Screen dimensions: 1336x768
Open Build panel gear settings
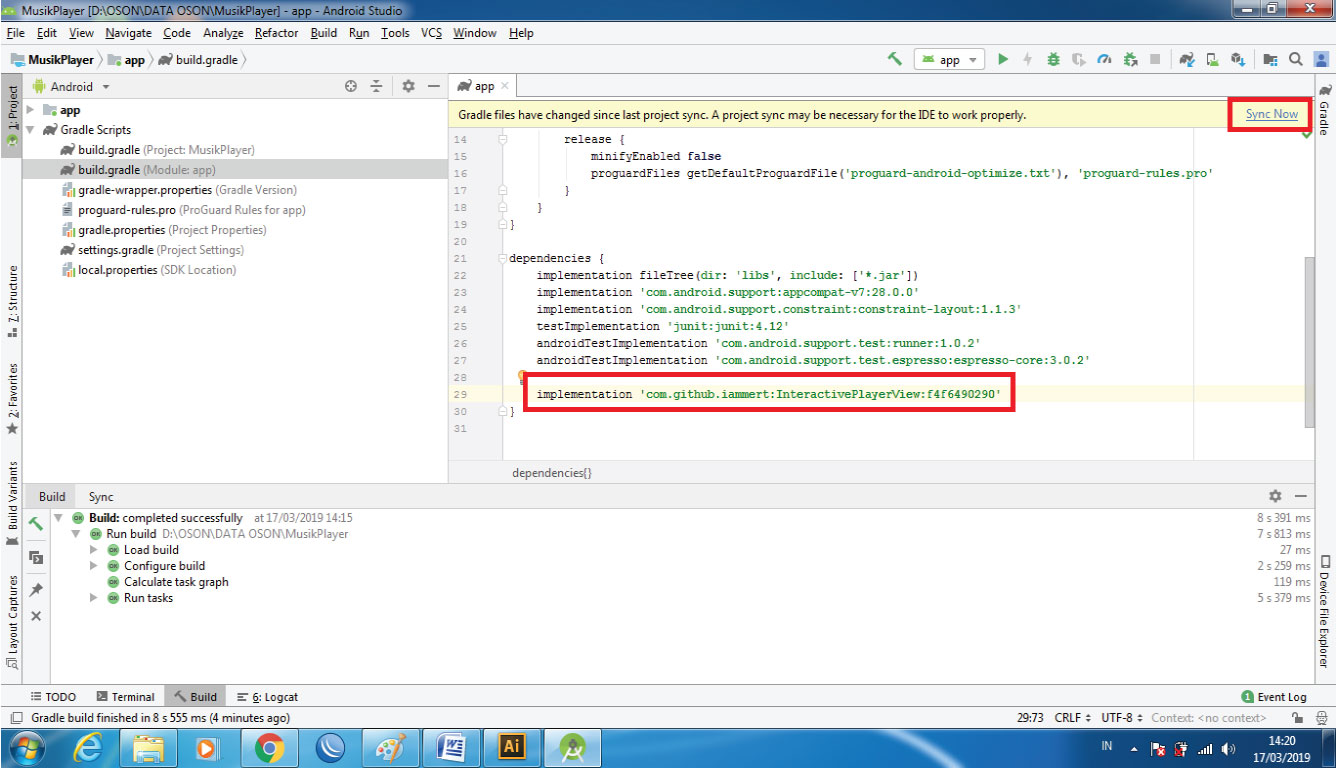point(1275,496)
